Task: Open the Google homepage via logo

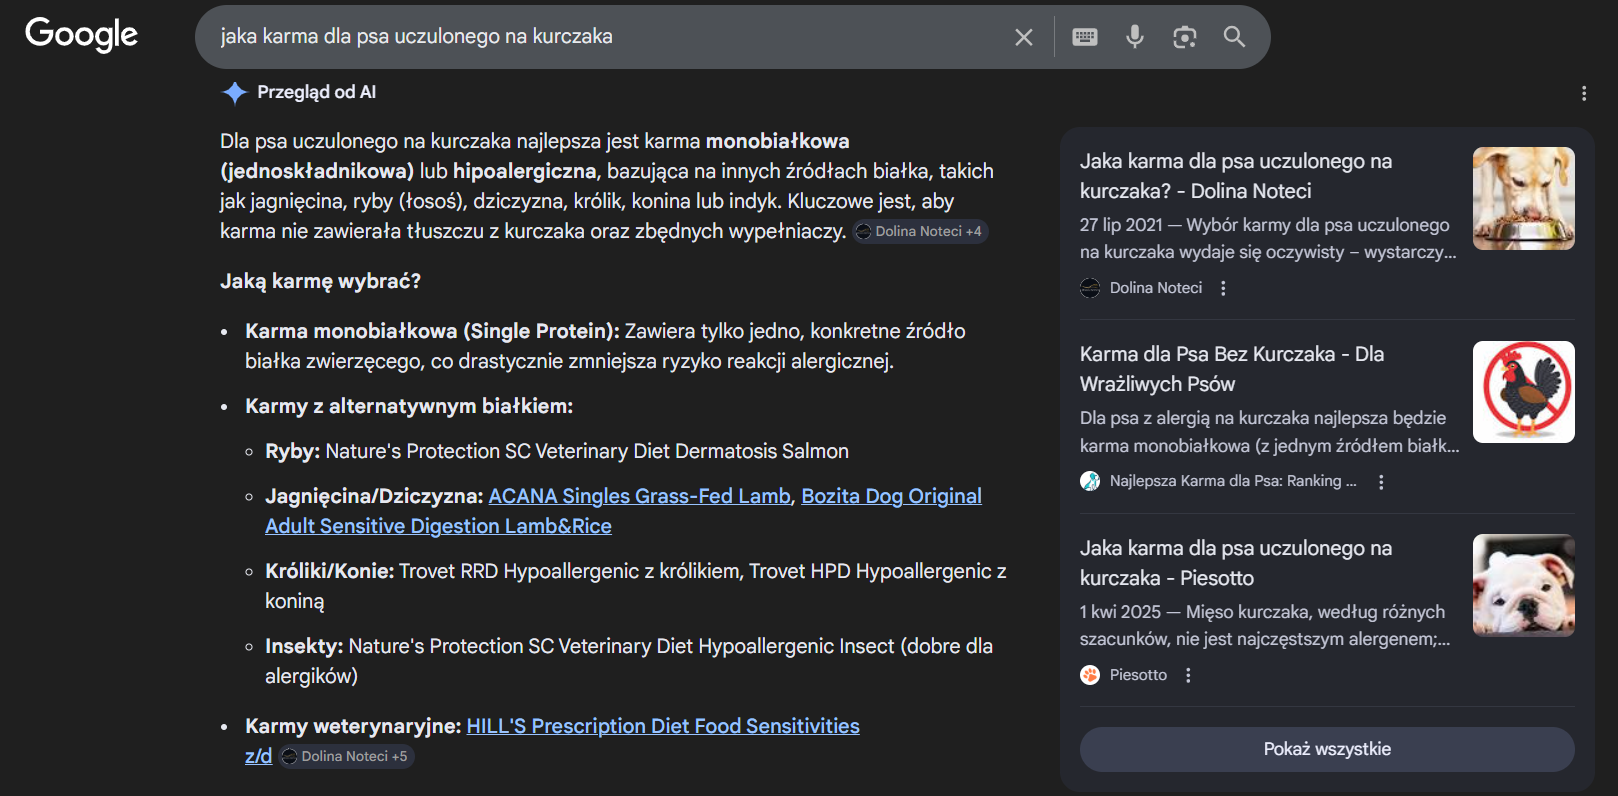Action: (x=81, y=35)
